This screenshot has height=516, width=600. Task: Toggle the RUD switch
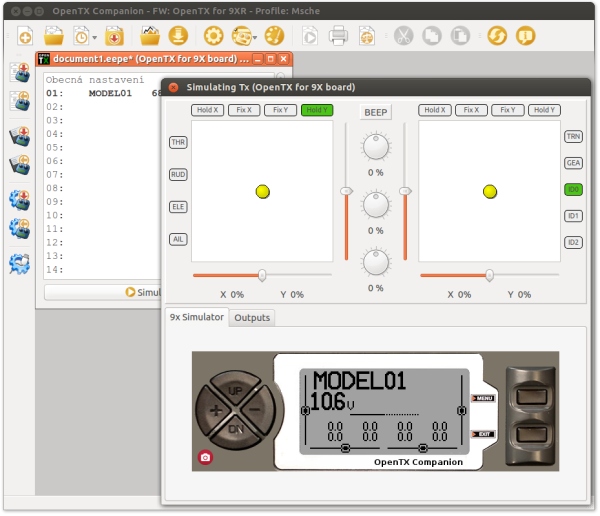(178, 175)
